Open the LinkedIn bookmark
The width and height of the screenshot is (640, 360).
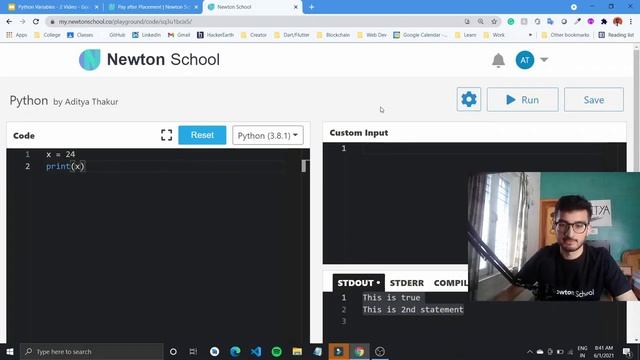(146, 35)
